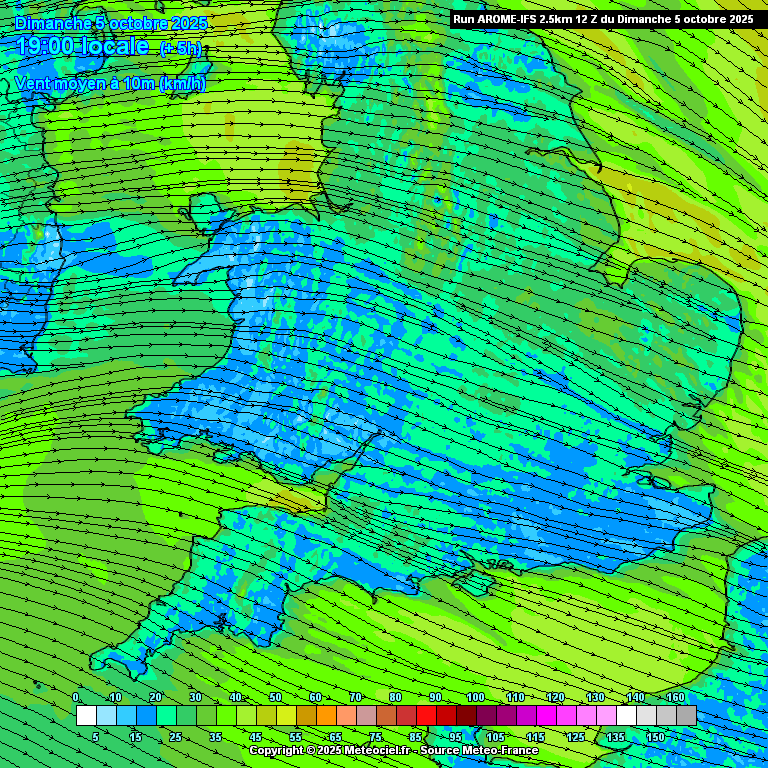This screenshot has height=768, width=768.
Task: Click the '100' label on legend scale
Action: (475, 697)
